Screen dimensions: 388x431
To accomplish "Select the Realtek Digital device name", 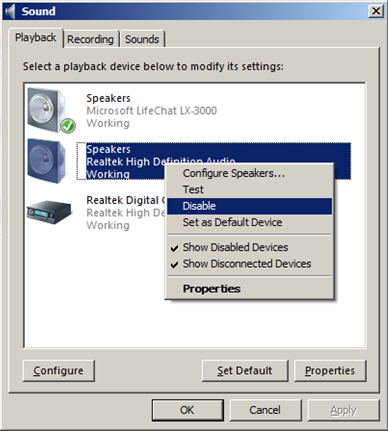I will coord(126,200).
